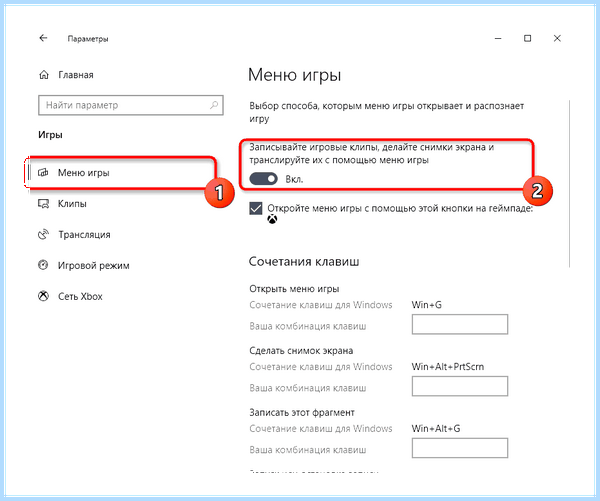Maximize the Параметры window
The image size is (600, 501).
pyautogui.click(x=527, y=38)
